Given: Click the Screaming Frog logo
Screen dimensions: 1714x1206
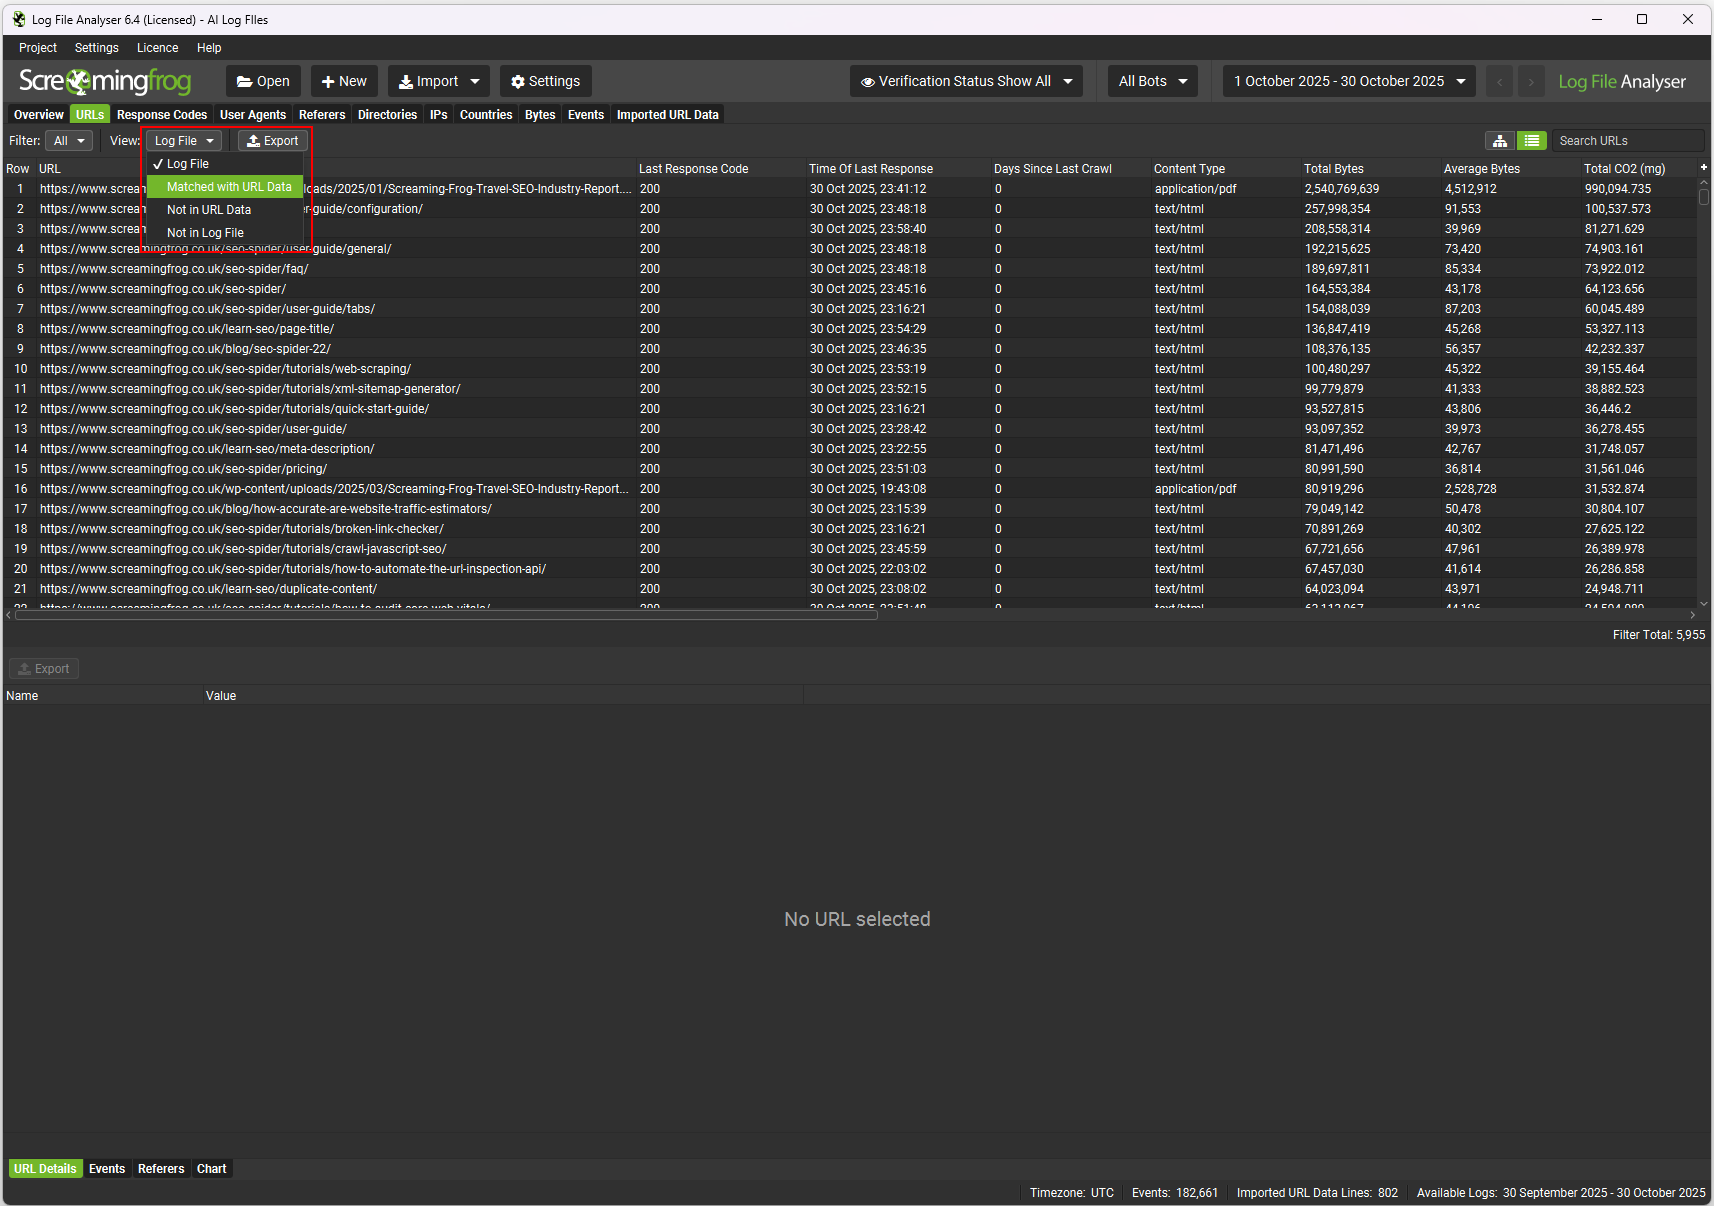Looking at the screenshot, I should [x=105, y=82].
